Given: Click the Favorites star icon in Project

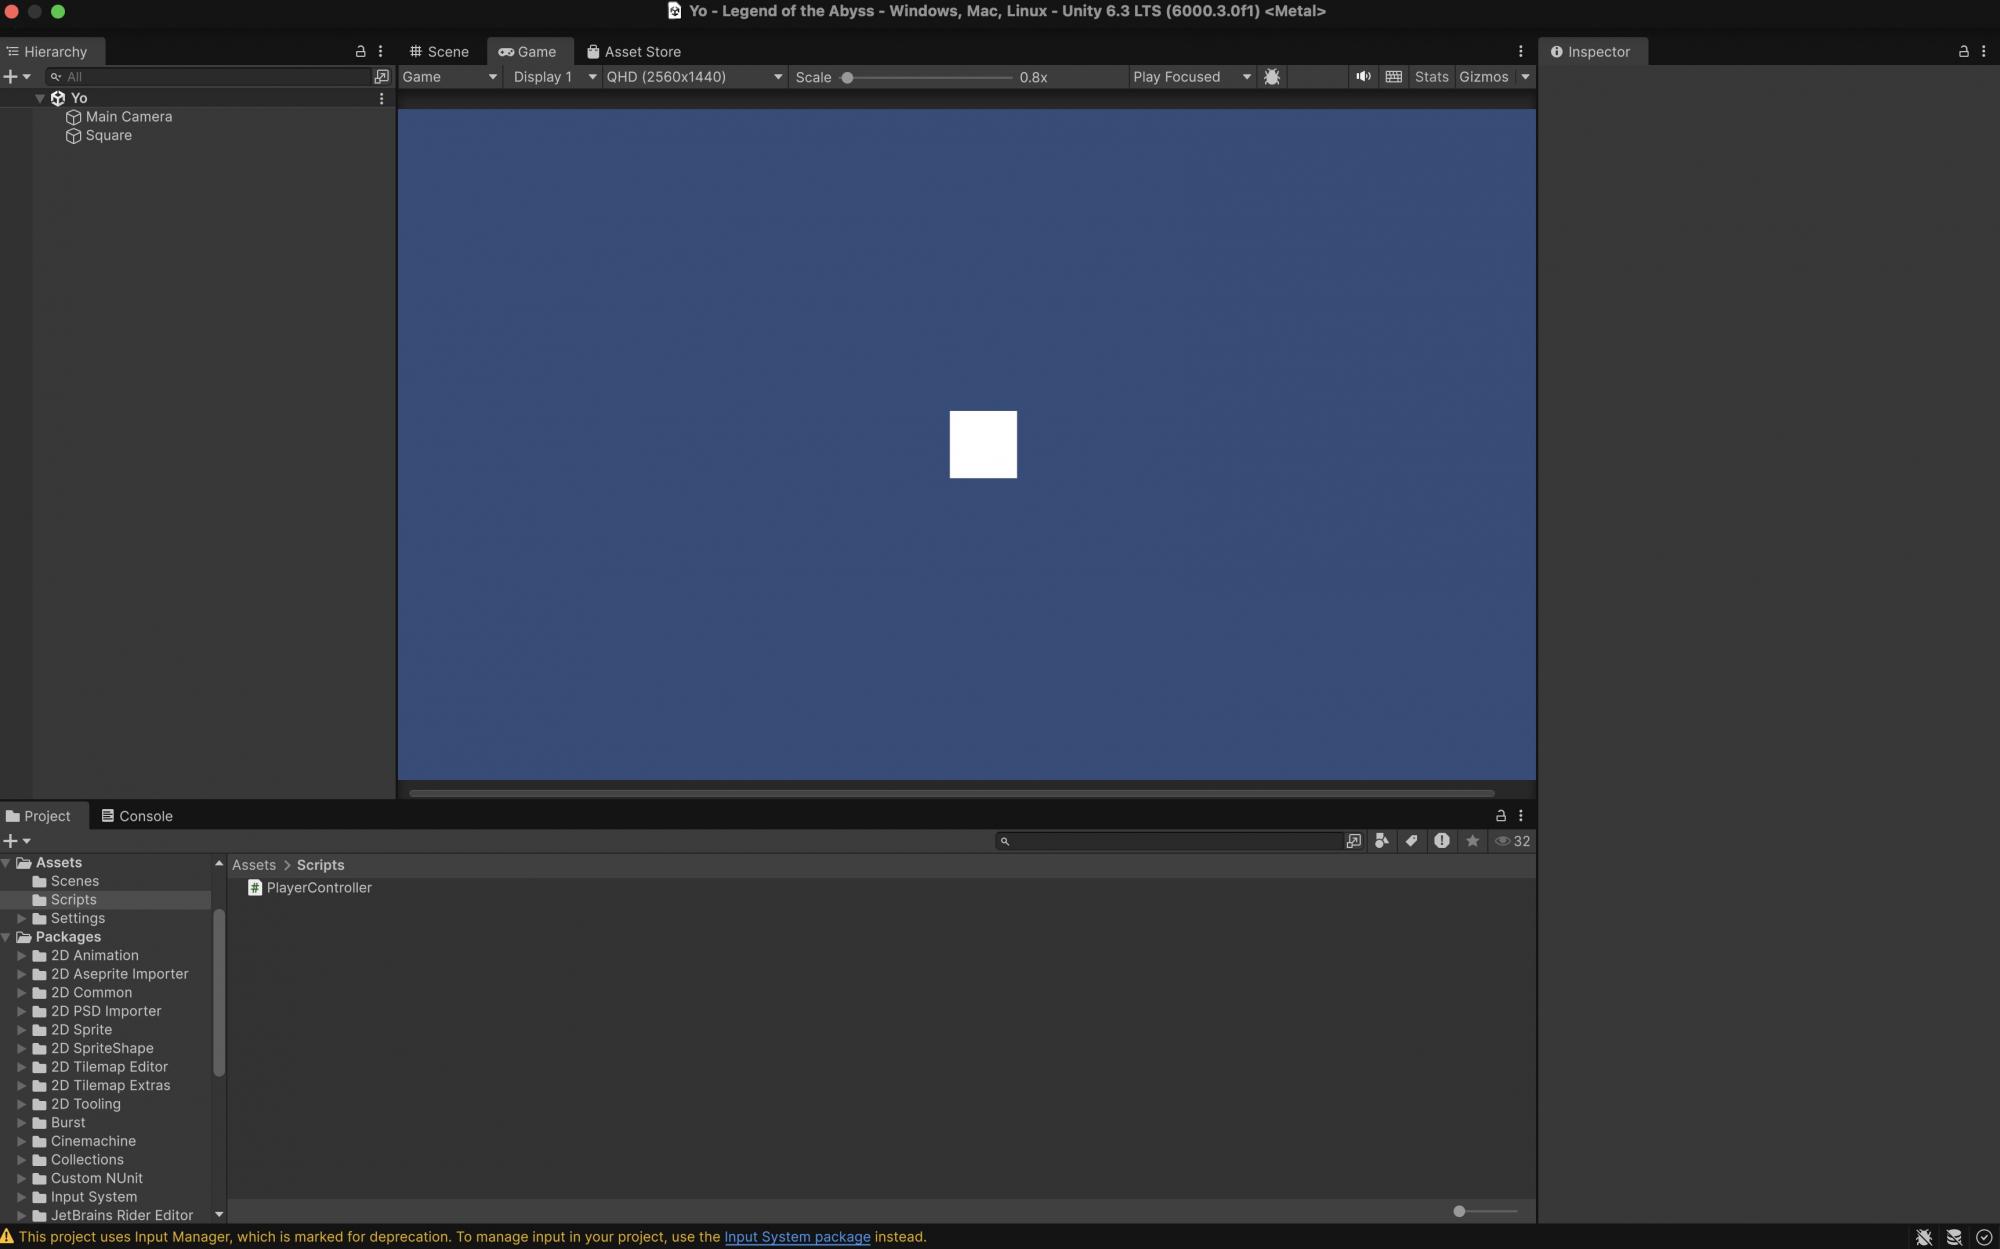Looking at the screenshot, I should (1471, 841).
